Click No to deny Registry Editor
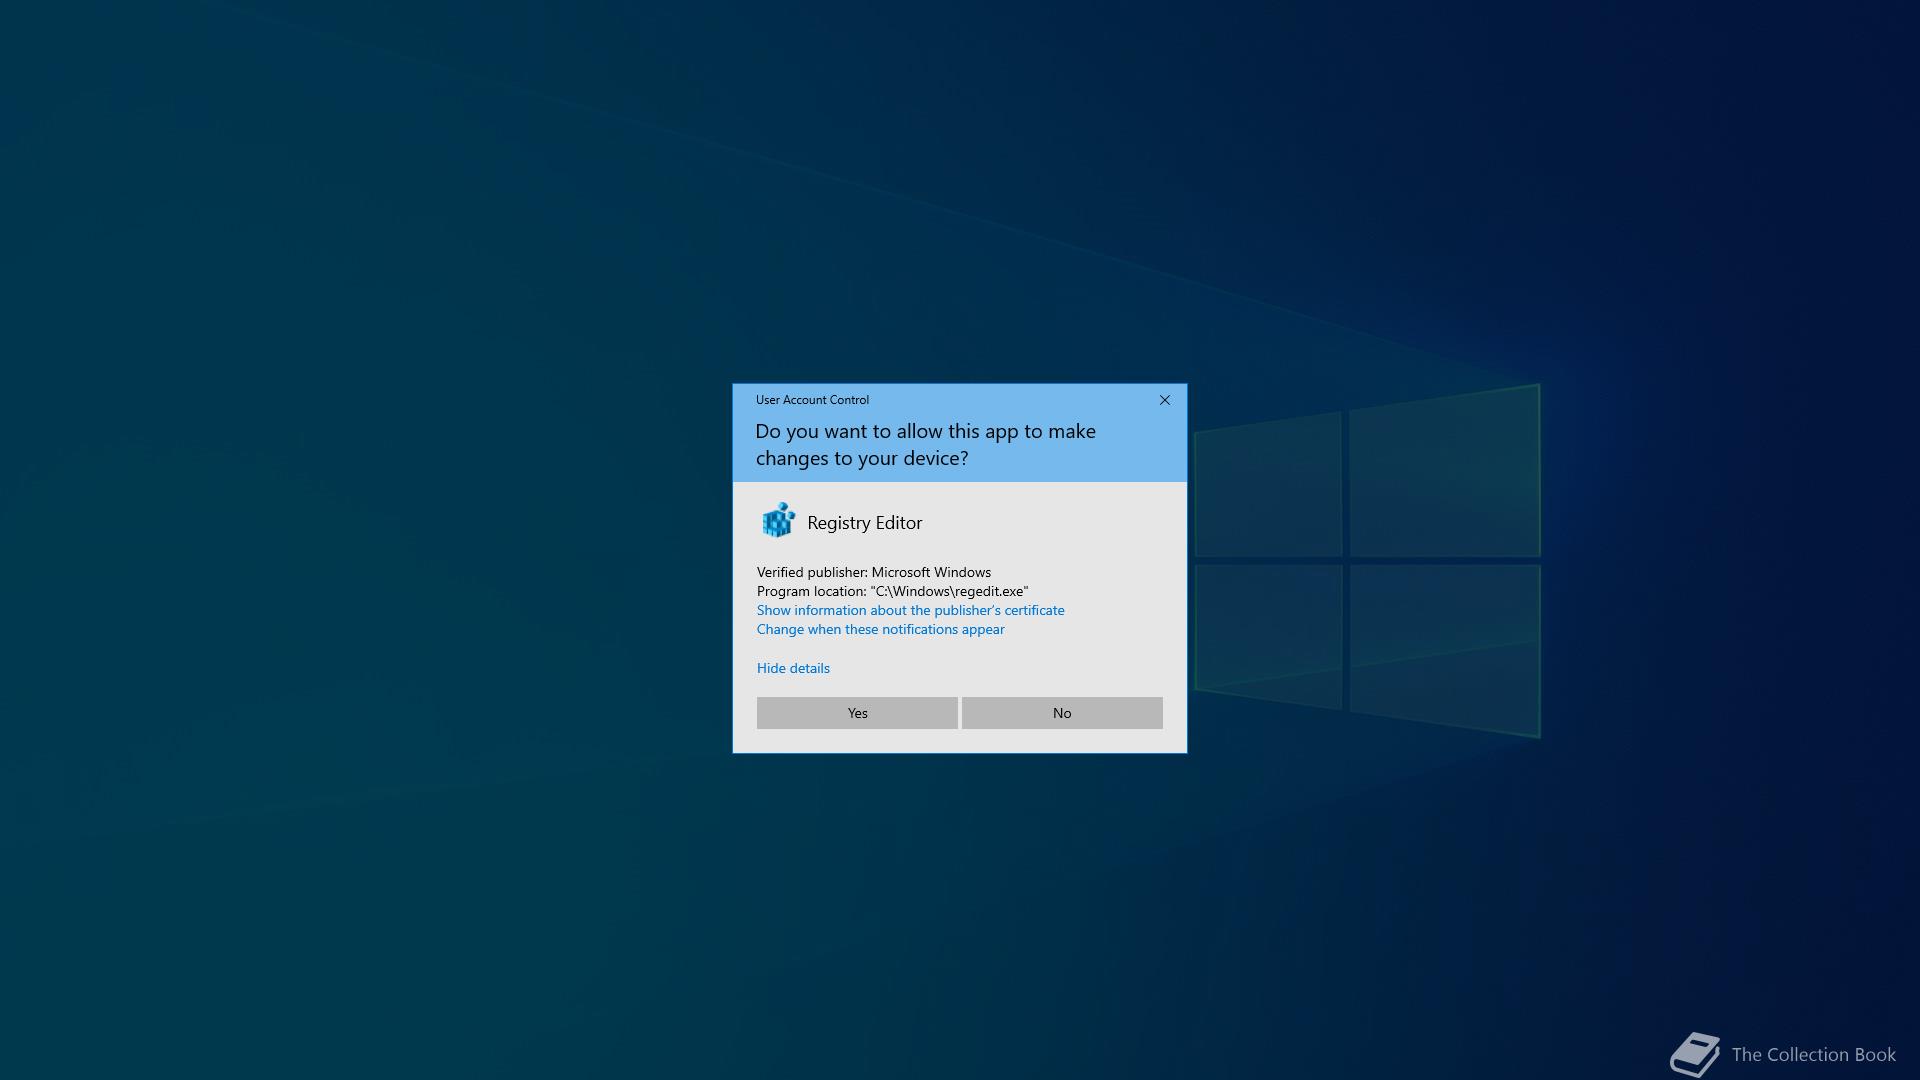 point(1062,713)
